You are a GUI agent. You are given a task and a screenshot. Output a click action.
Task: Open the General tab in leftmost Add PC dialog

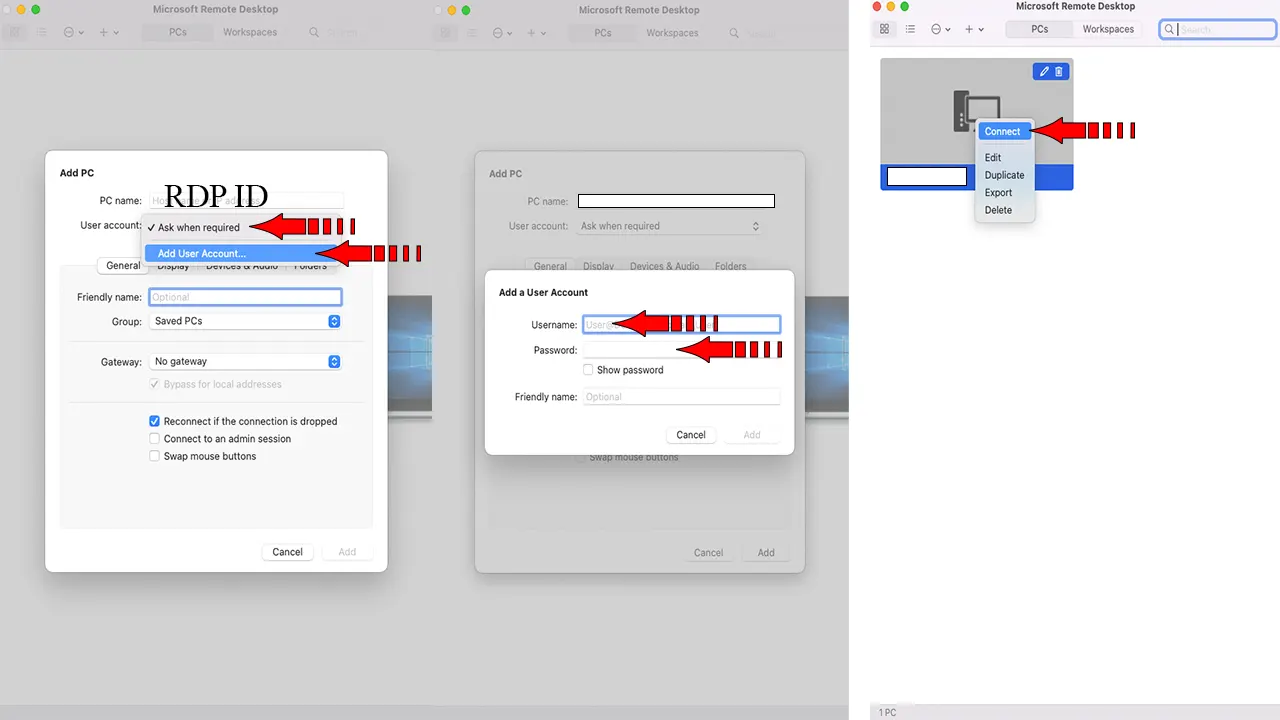point(123,265)
